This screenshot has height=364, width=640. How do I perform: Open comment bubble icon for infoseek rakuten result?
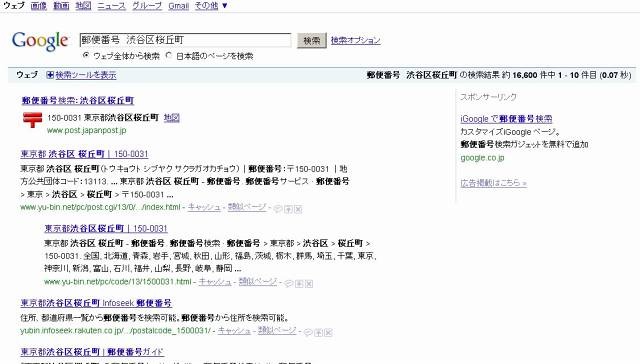309,332
